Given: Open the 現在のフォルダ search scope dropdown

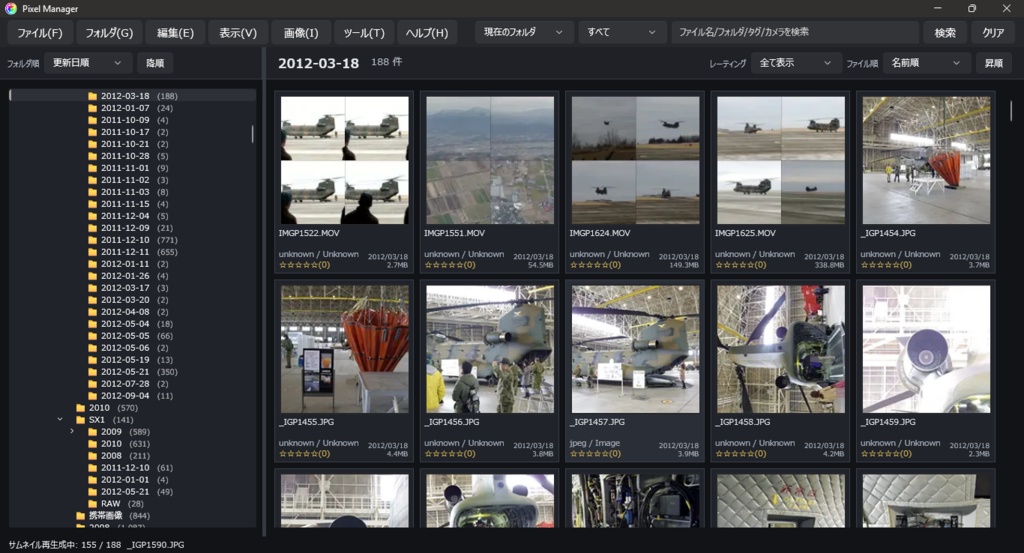Looking at the screenshot, I should (x=524, y=32).
